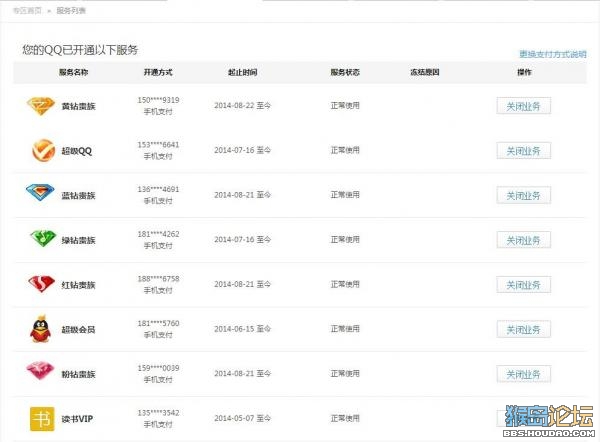Click phone number 188****6758
Screen dimensions: 600x442
[158, 279]
